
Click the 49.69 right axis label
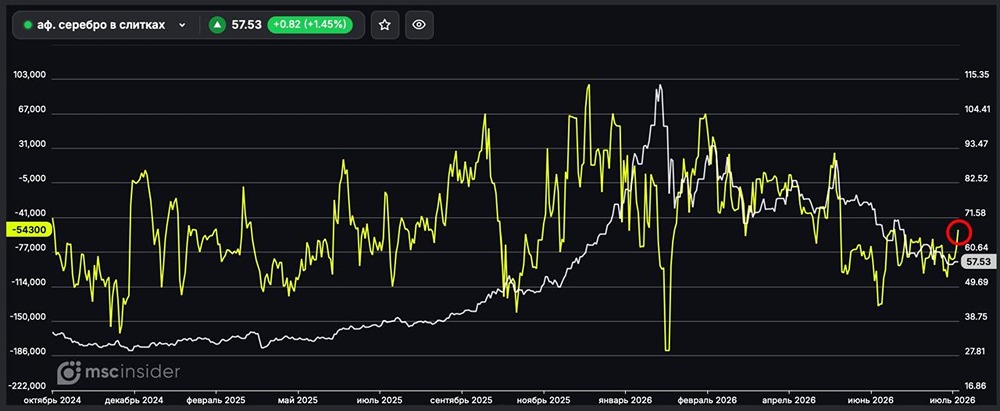pos(976,282)
